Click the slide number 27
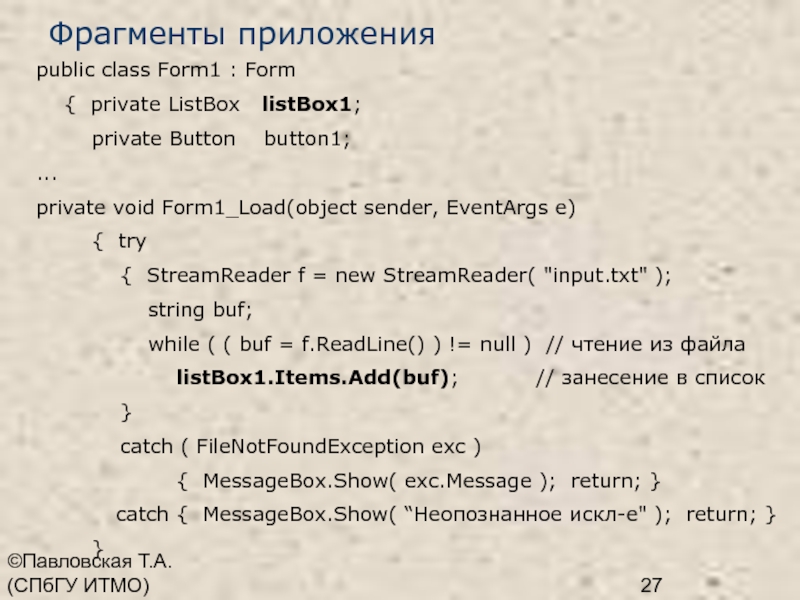800x600 pixels. click(x=651, y=585)
